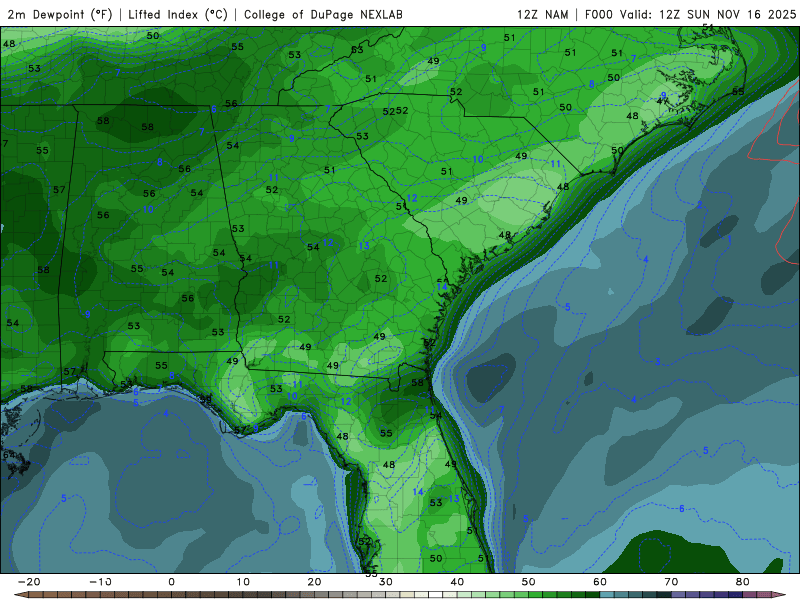Click the "10" label on the color scale
Viewport: 800px width, 600px height.
pos(243,582)
